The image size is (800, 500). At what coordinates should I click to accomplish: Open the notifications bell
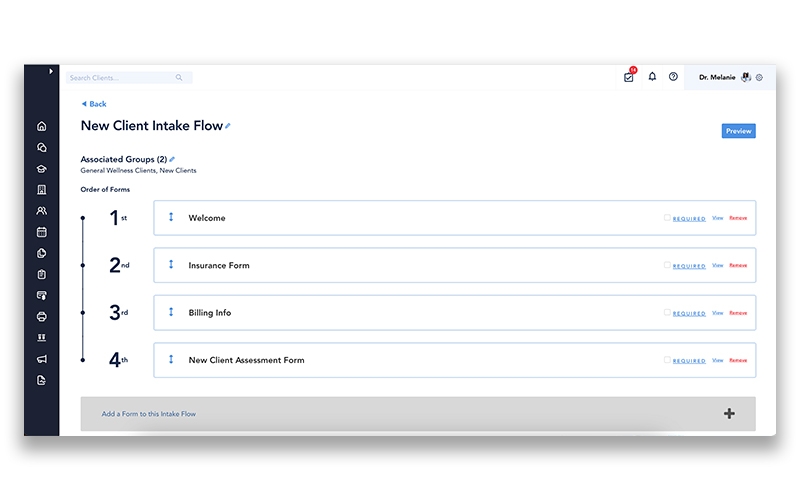(x=652, y=77)
